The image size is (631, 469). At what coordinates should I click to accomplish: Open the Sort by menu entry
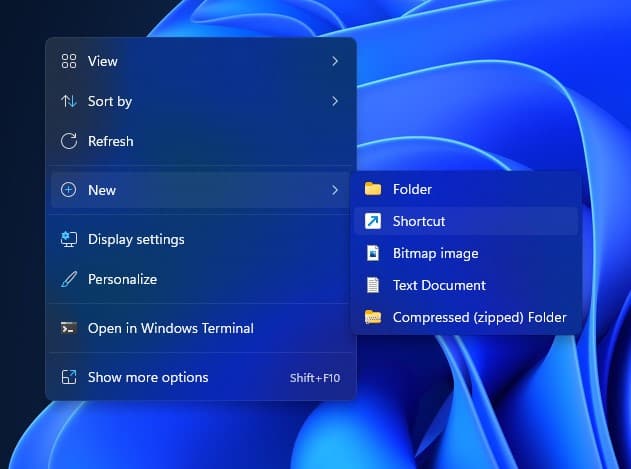[200, 101]
